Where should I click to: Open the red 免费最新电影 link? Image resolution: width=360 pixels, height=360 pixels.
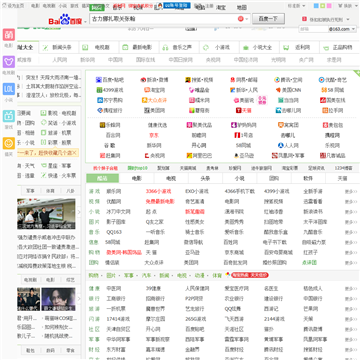(x=160, y=201)
